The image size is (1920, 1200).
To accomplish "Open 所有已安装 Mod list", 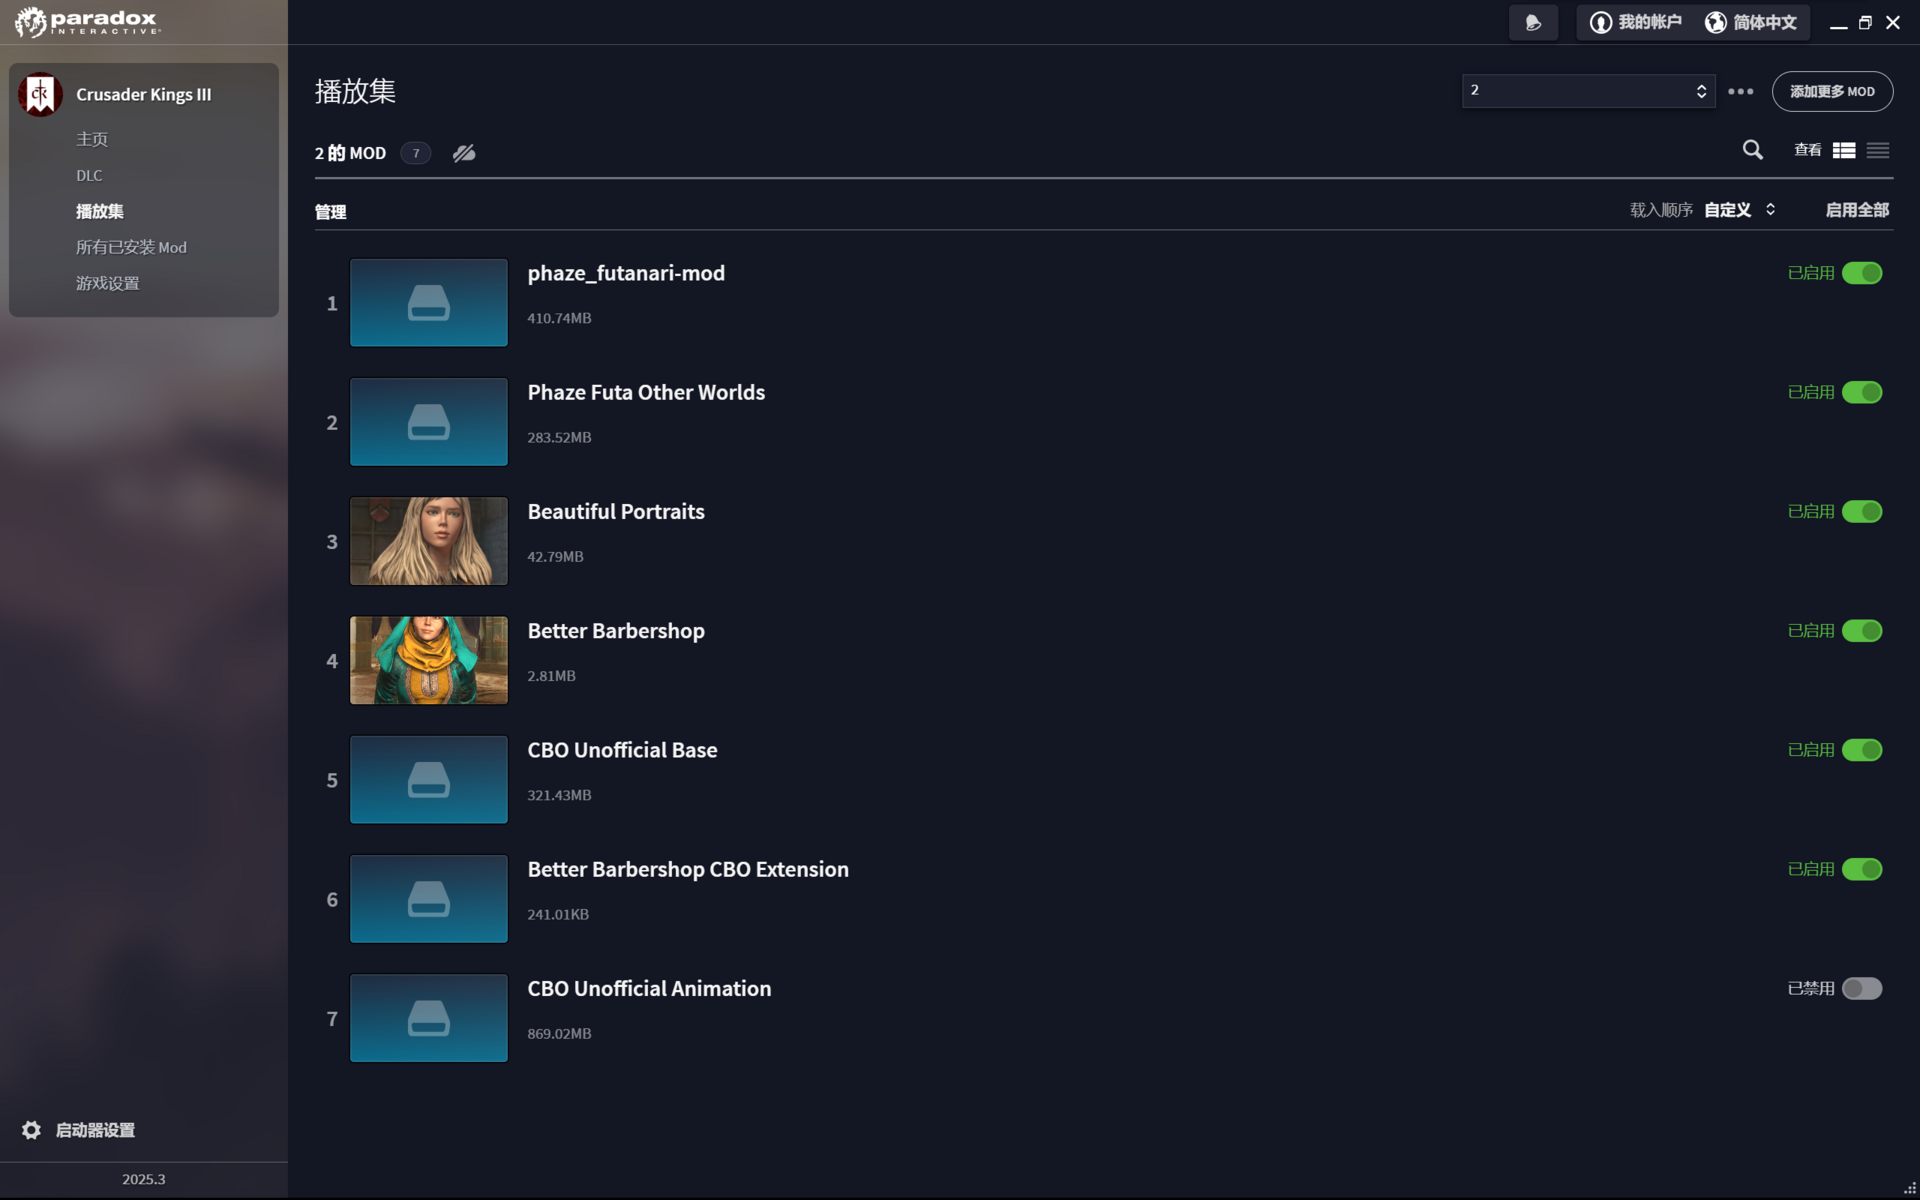I will 131,247.
